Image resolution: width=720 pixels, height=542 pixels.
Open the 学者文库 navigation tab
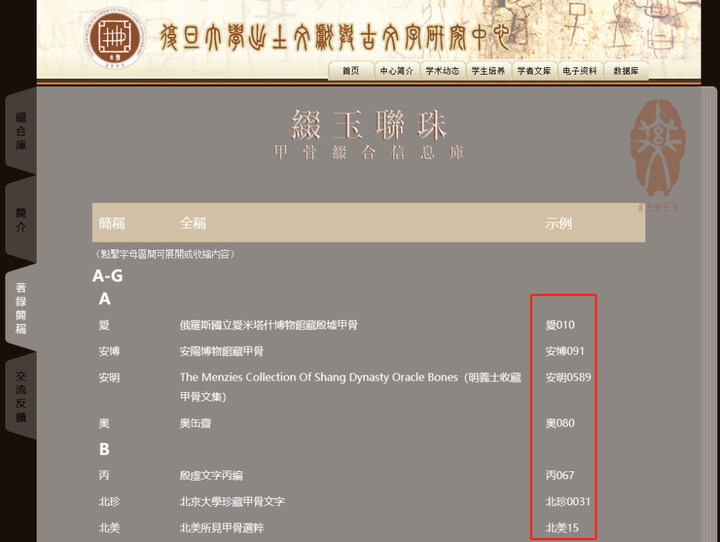534,71
